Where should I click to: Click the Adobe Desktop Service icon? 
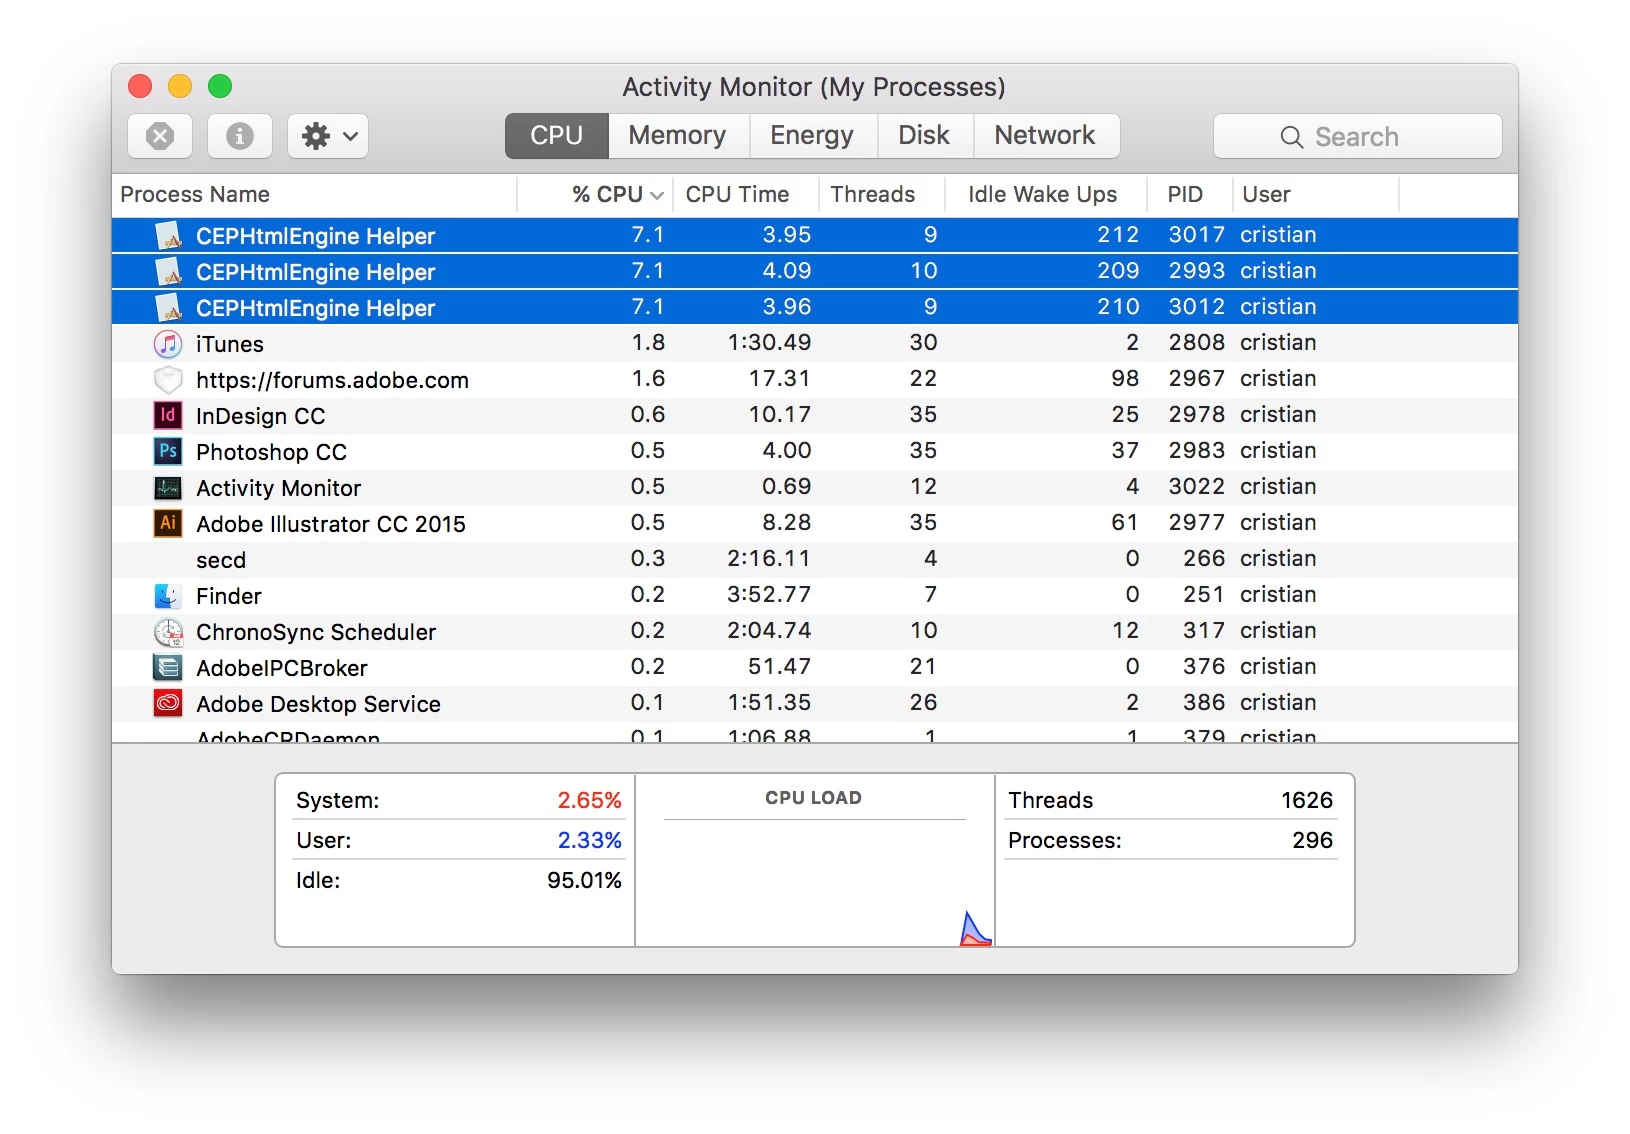pos(168,703)
